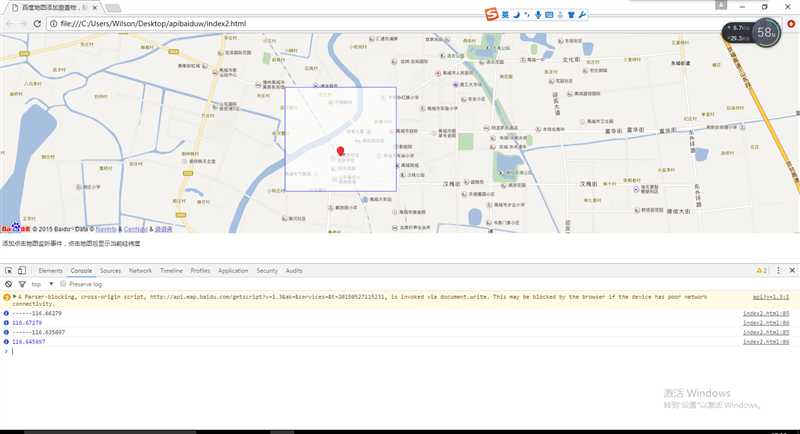Open index2.html source link for 116.645697
This screenshot has width=800, height=434.
pyautogui.click(x=766, y=342)
